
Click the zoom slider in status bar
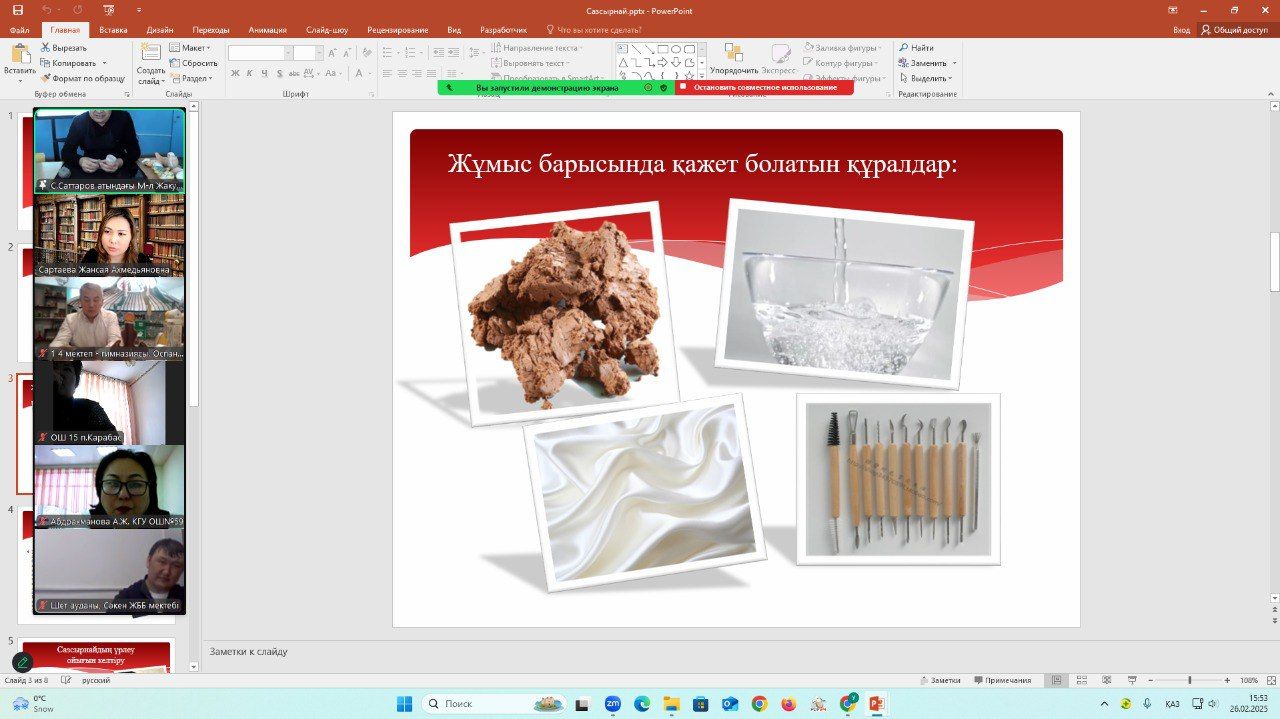click(x=1188, y=680)
